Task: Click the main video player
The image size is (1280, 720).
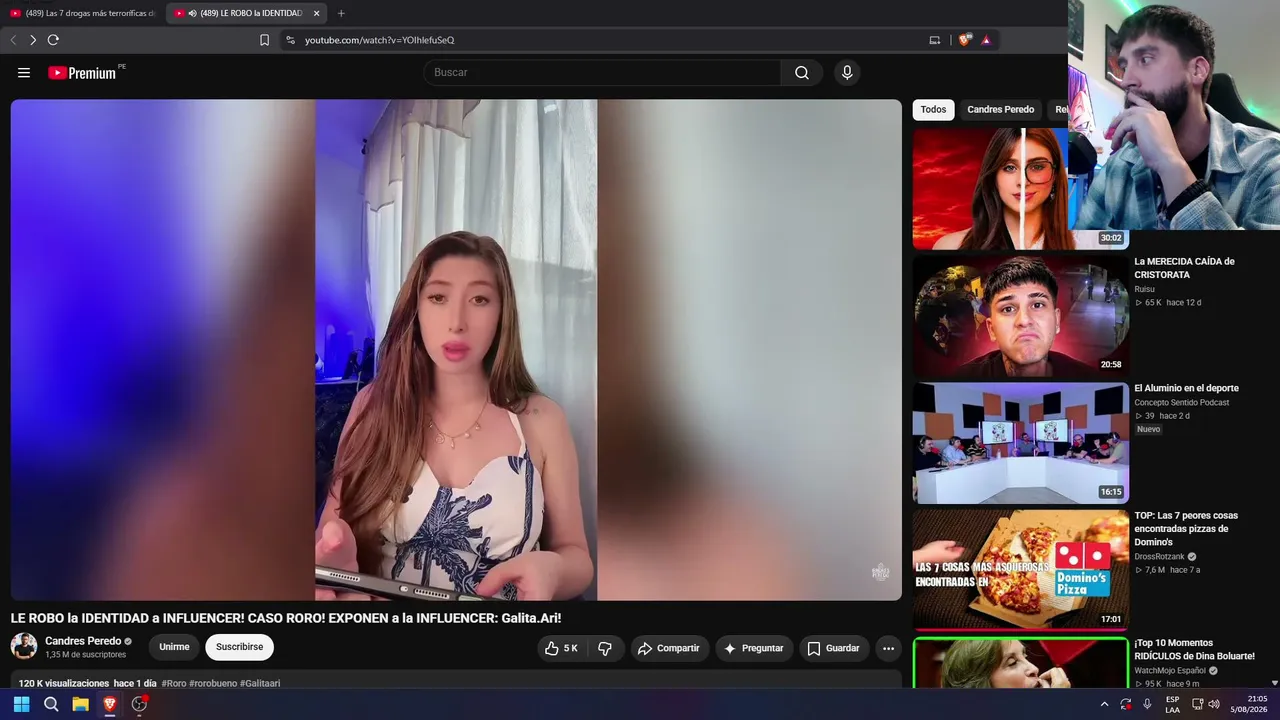Action: (x=456, y=350)
